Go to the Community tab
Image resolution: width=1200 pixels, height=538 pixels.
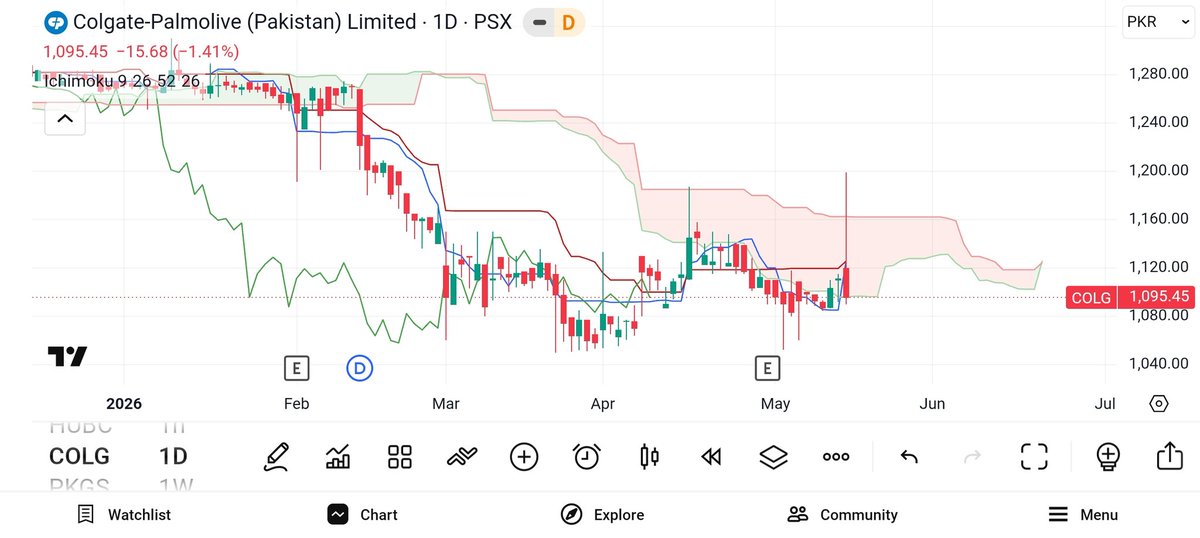click(x=843, y=515)
